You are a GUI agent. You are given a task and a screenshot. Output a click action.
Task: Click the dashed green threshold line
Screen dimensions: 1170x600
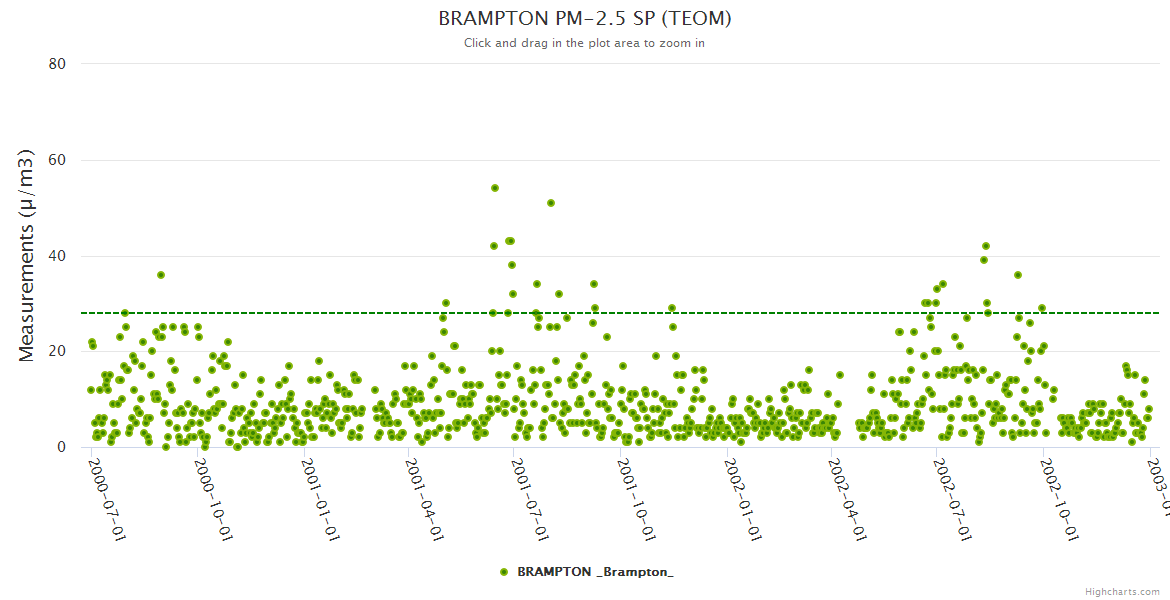click(700, 313)
